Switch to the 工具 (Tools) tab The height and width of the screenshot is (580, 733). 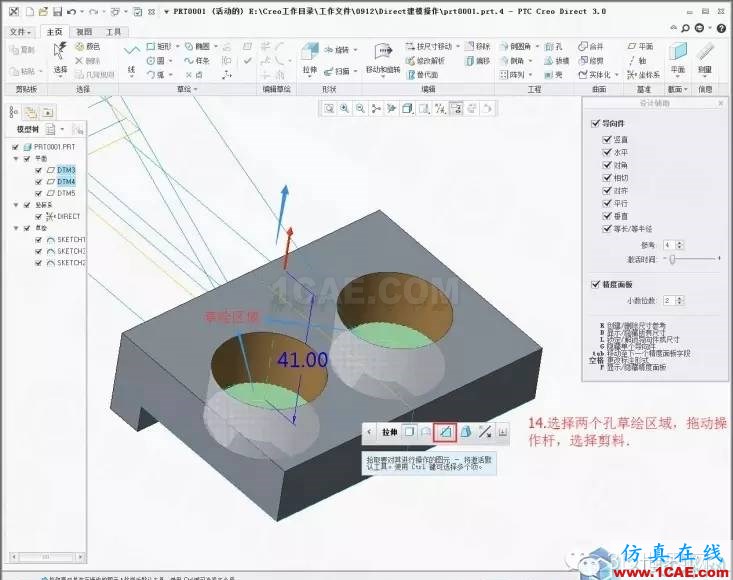pyautogui.click(x=113, y=32)
